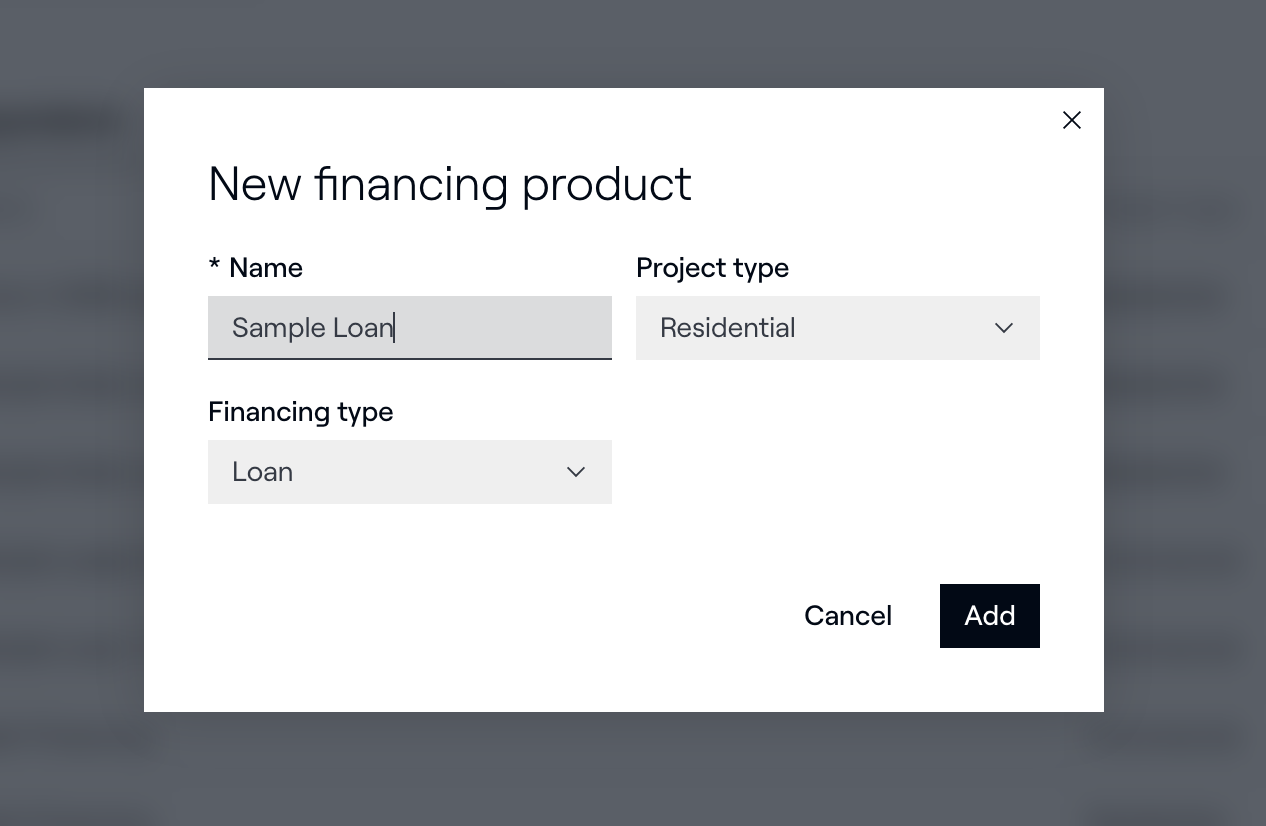This screenshot has width=1266, height=826.
Task: Click the Loan value in Financing type
Action: pyautogui.click(x=262, y=472)
